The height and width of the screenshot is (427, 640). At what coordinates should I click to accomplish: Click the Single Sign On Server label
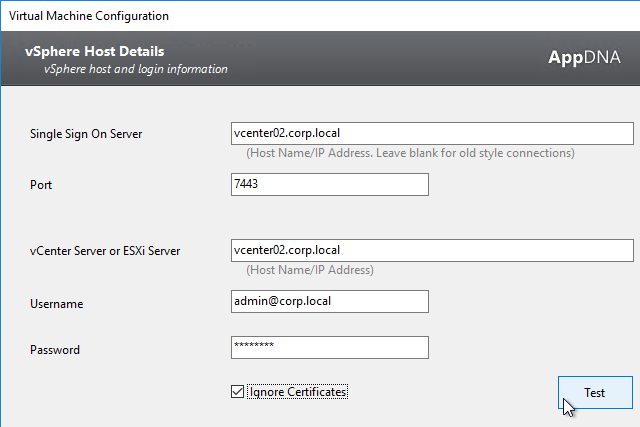pyautogui.click(x=86, y=134)
